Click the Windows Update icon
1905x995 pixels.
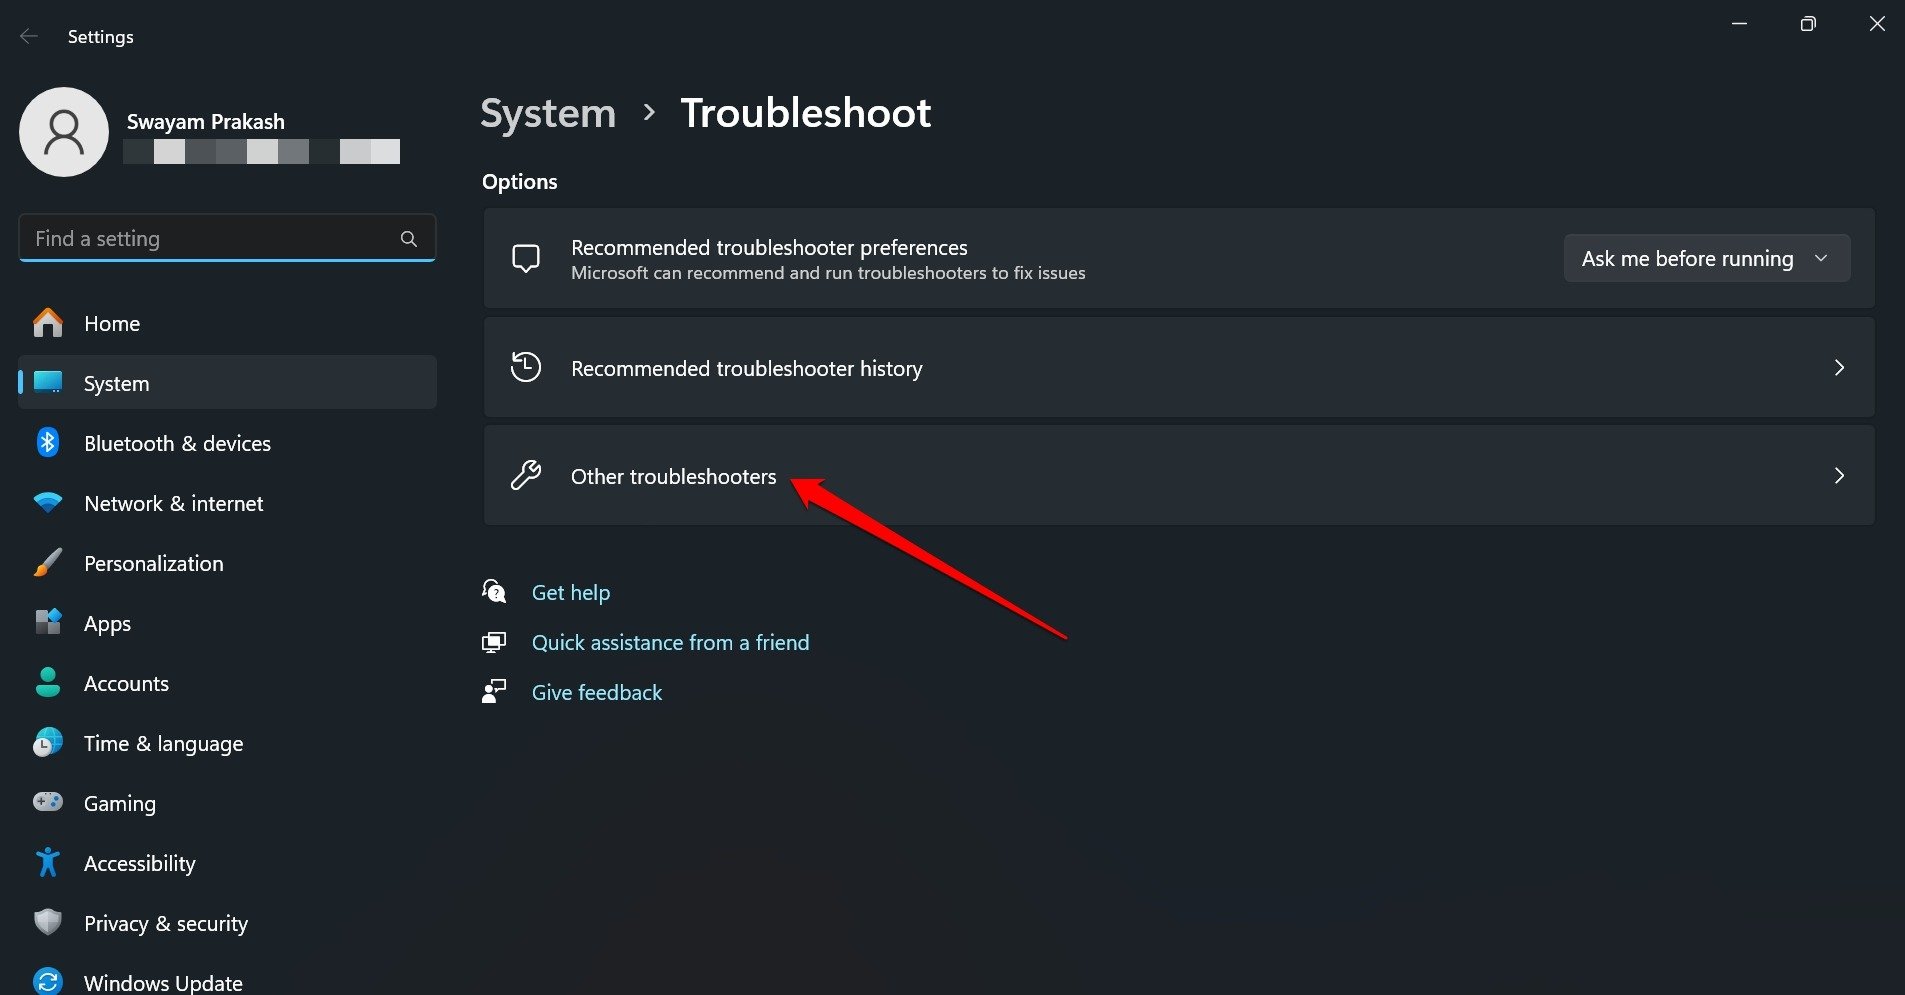coord(48,978)
